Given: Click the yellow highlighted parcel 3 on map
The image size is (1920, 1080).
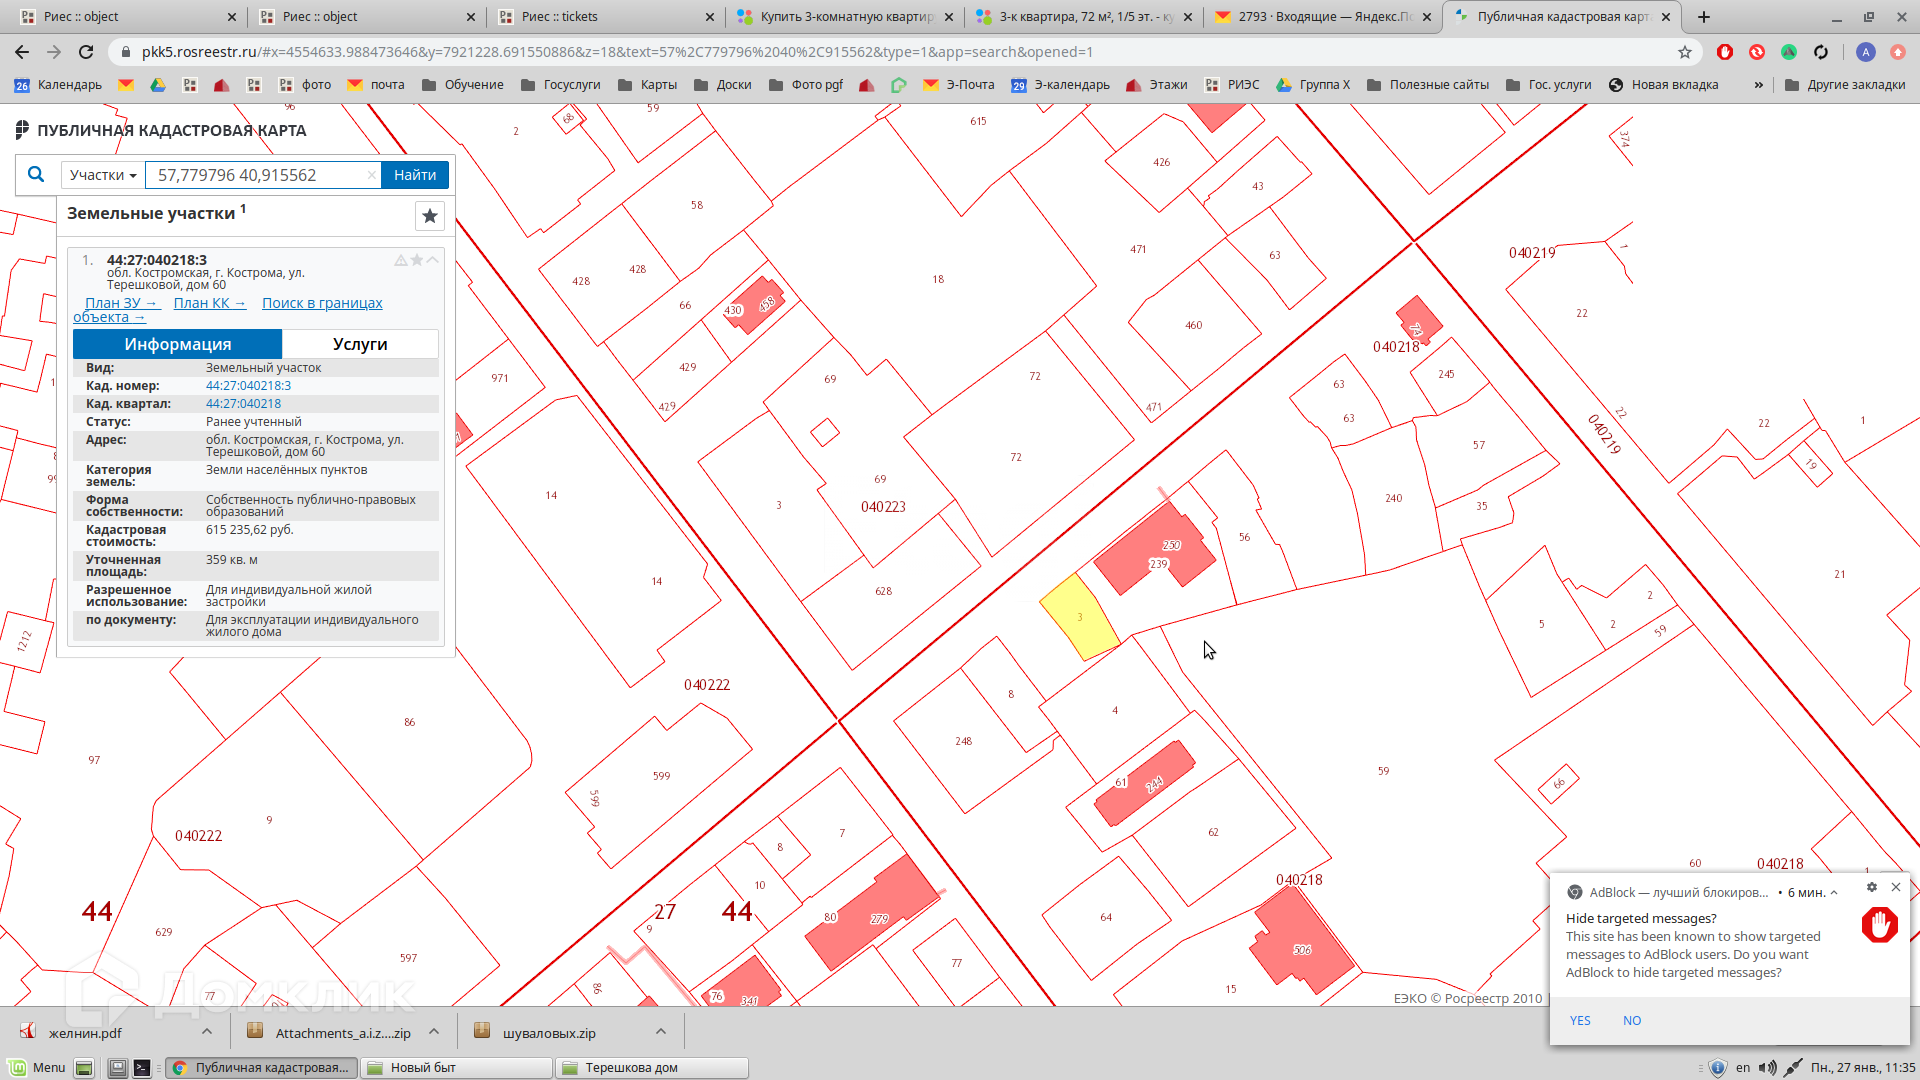Looking at the screenshot, I should (x=1080, y=617).
